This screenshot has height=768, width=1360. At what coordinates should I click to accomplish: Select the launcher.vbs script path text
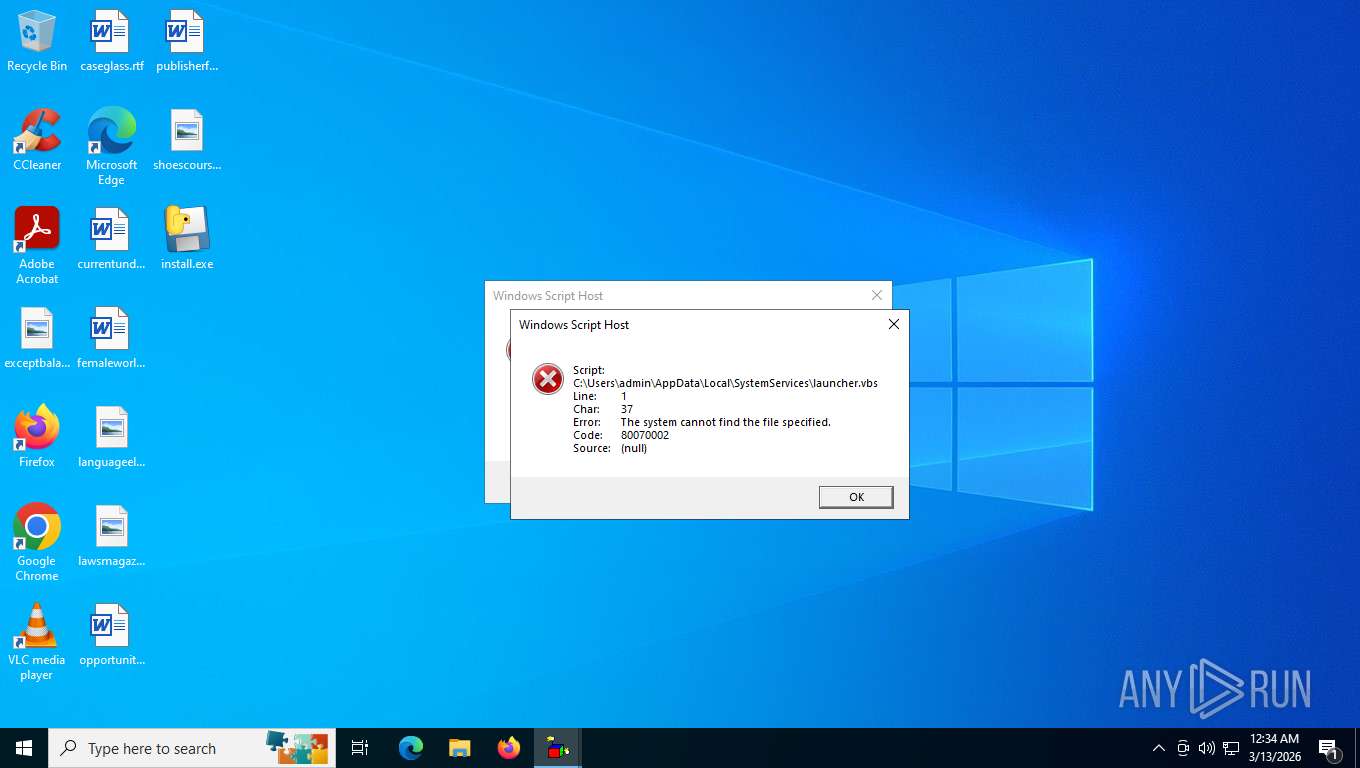[x=725, y=383]
